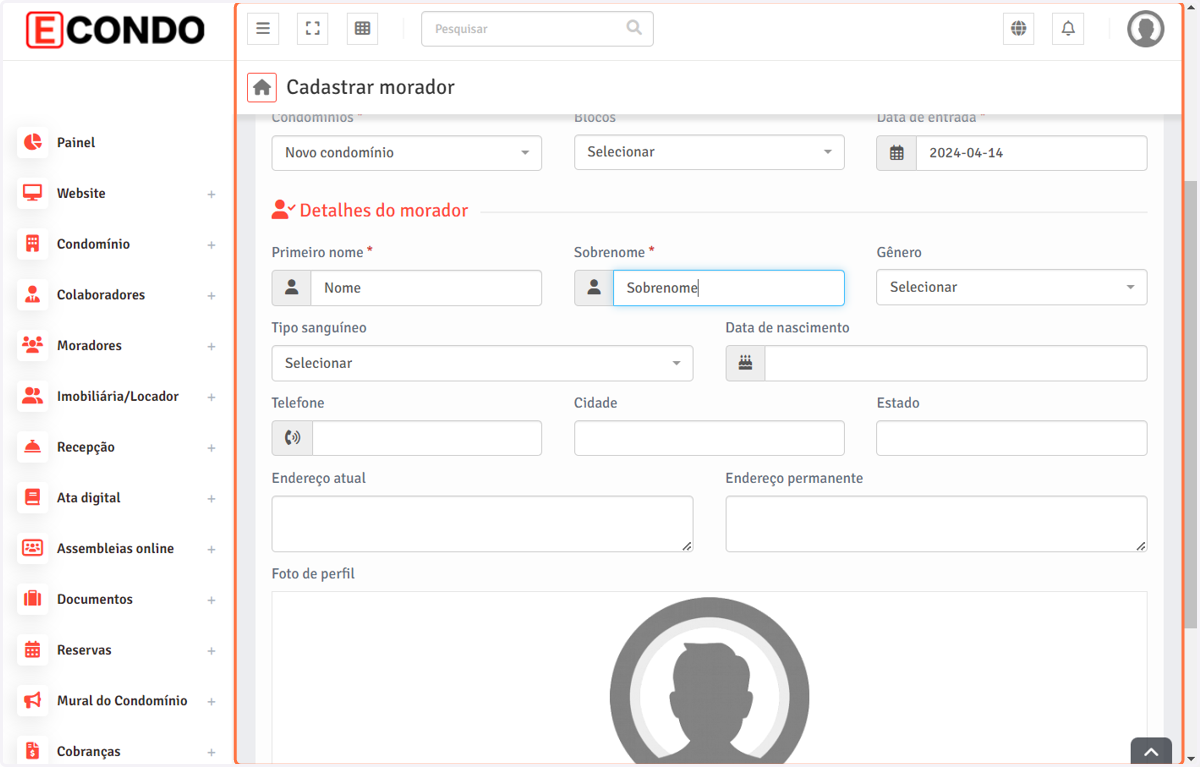The width and height of the screenshot is (1200, 767).
Task: Click the Data de nascimento field
Action: (955, 363)
